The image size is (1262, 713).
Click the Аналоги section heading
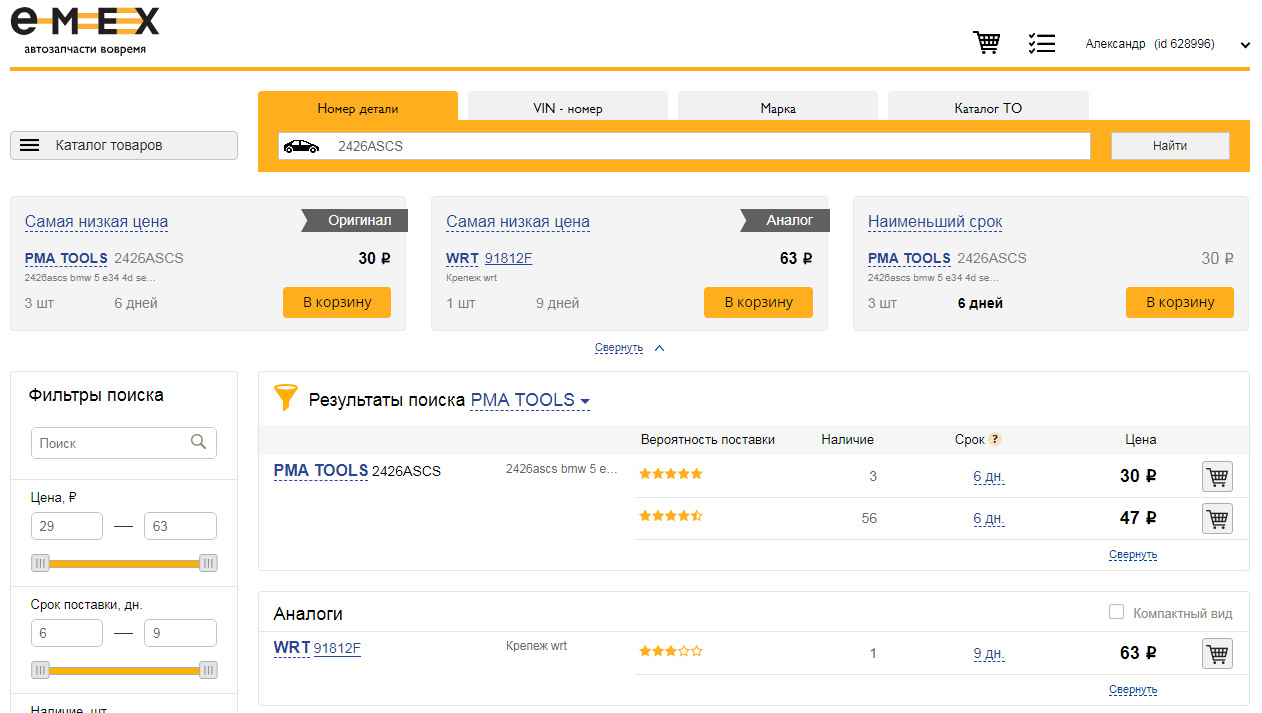(308, 614)
